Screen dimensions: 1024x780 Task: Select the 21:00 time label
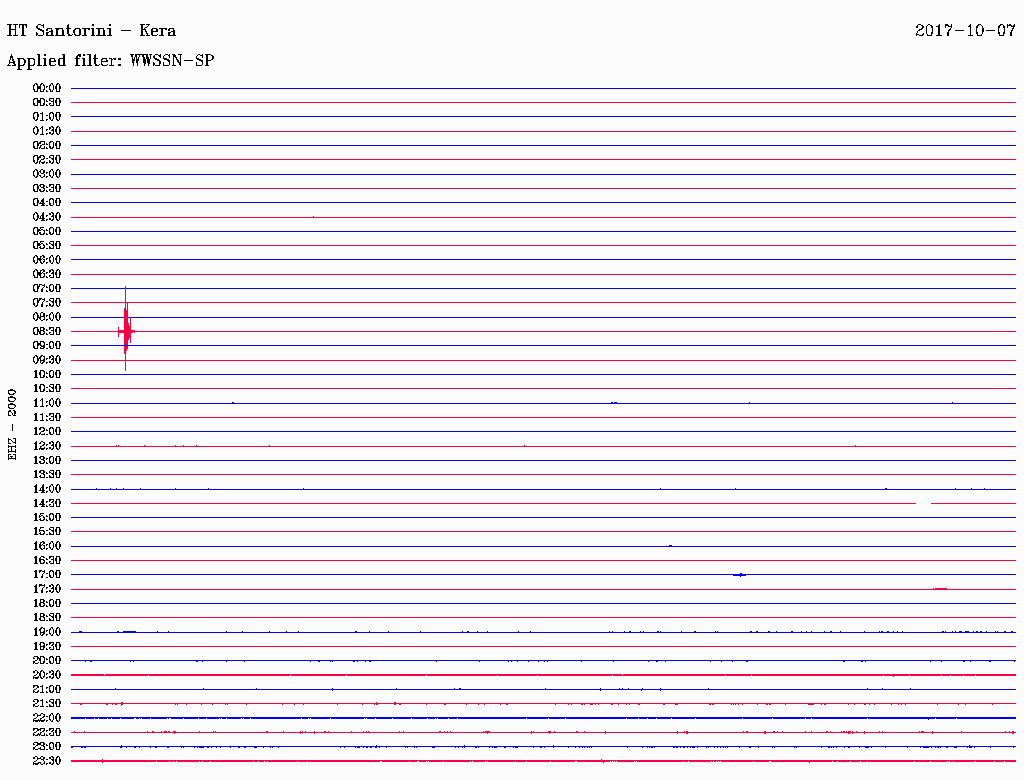pyautogui.click(x=47, y=689)
